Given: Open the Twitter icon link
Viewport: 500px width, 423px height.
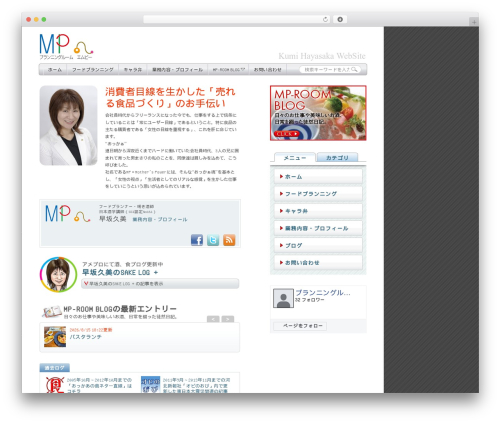Looking at the screenshot, I should click(213, 240).
